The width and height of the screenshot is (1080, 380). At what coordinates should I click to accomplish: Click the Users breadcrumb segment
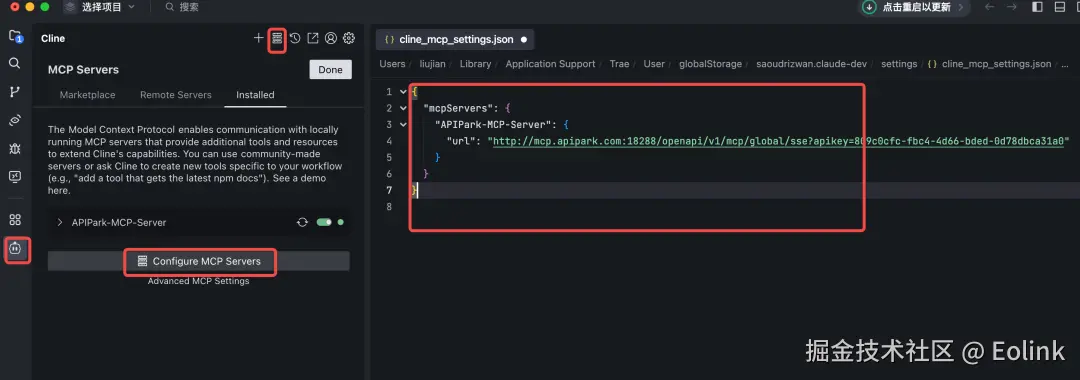[393, 63]
